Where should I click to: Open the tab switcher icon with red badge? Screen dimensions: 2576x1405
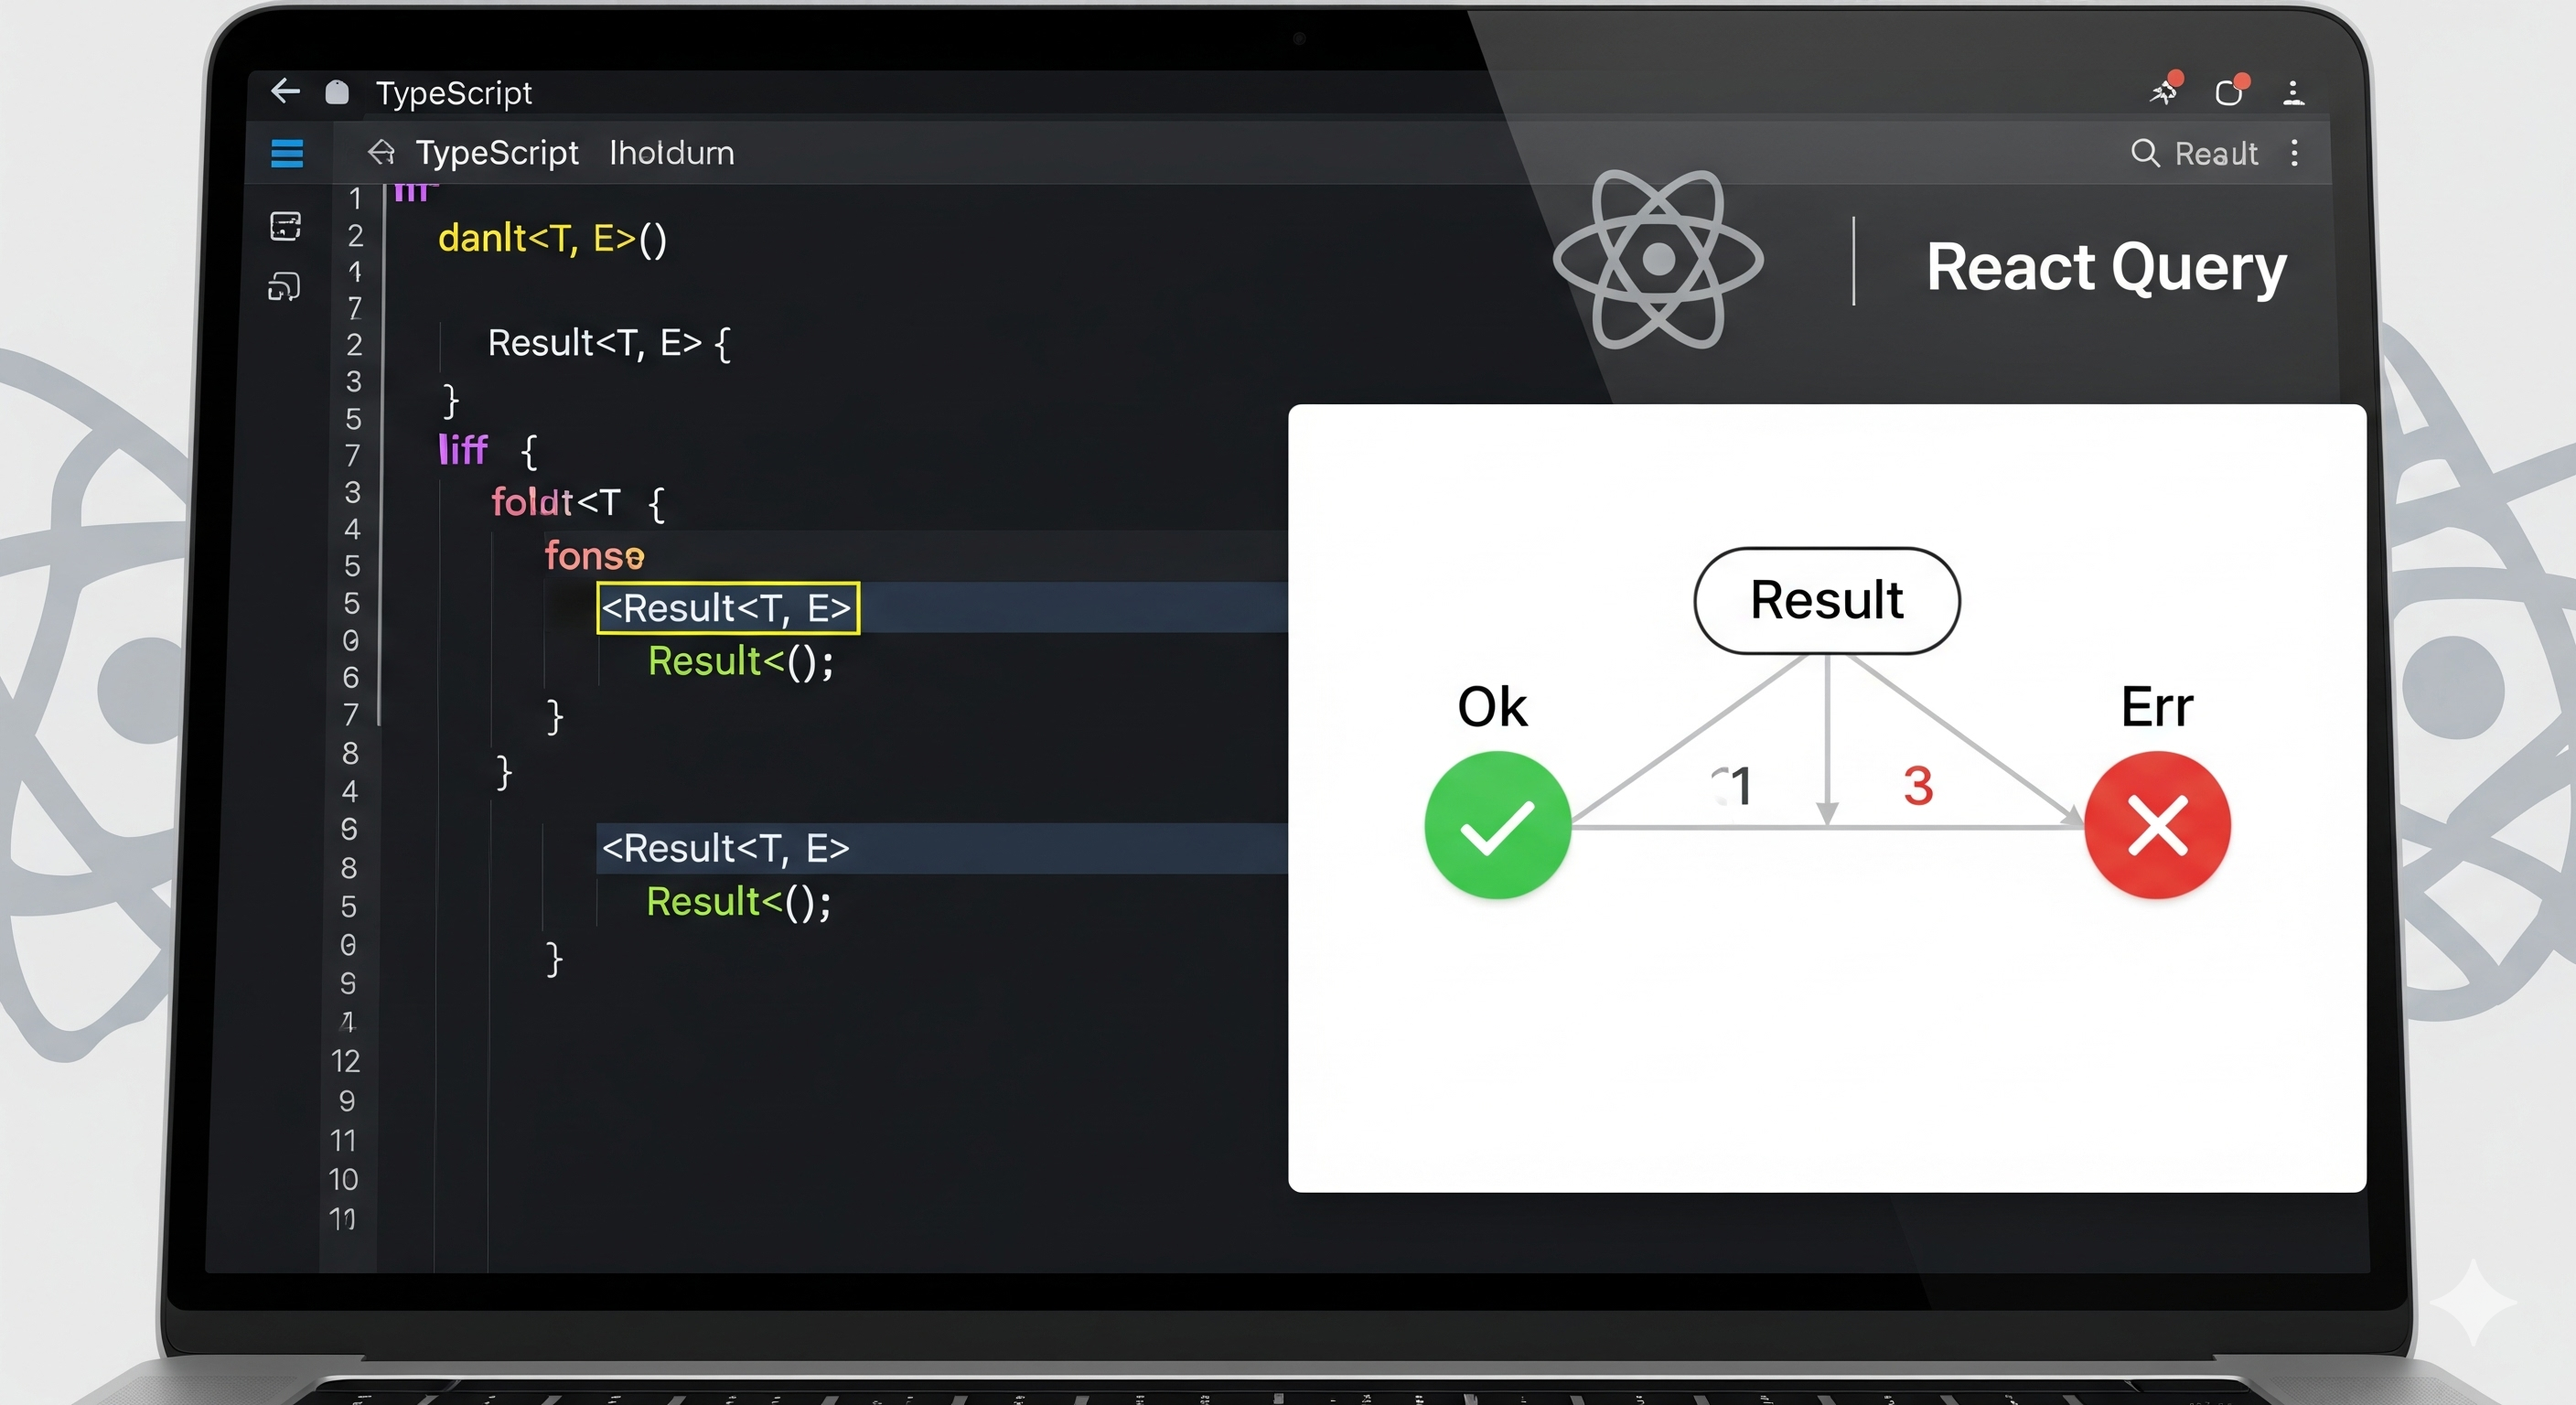point(2231,92)
